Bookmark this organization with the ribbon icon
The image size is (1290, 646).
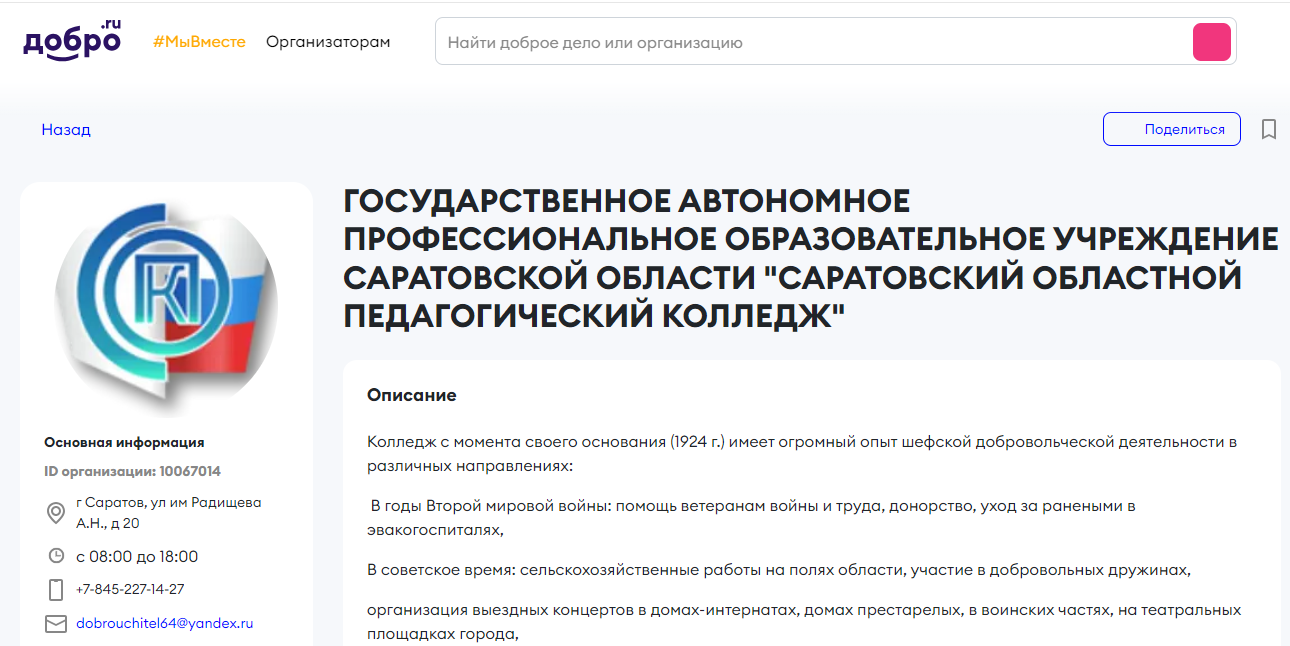click(1268, 128)
